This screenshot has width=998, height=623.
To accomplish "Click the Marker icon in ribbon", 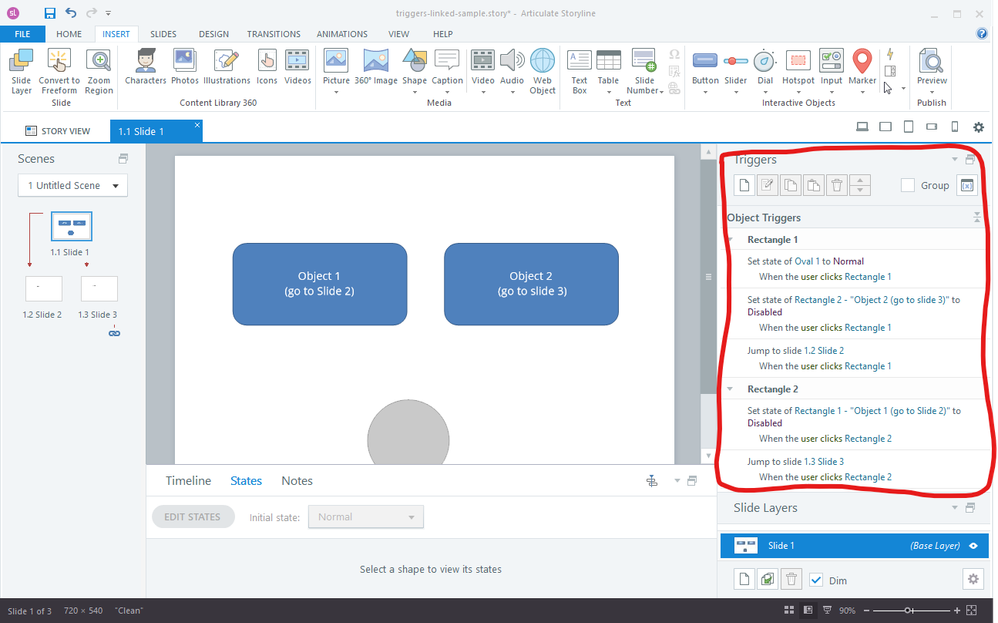I will (x=862, y=66).
